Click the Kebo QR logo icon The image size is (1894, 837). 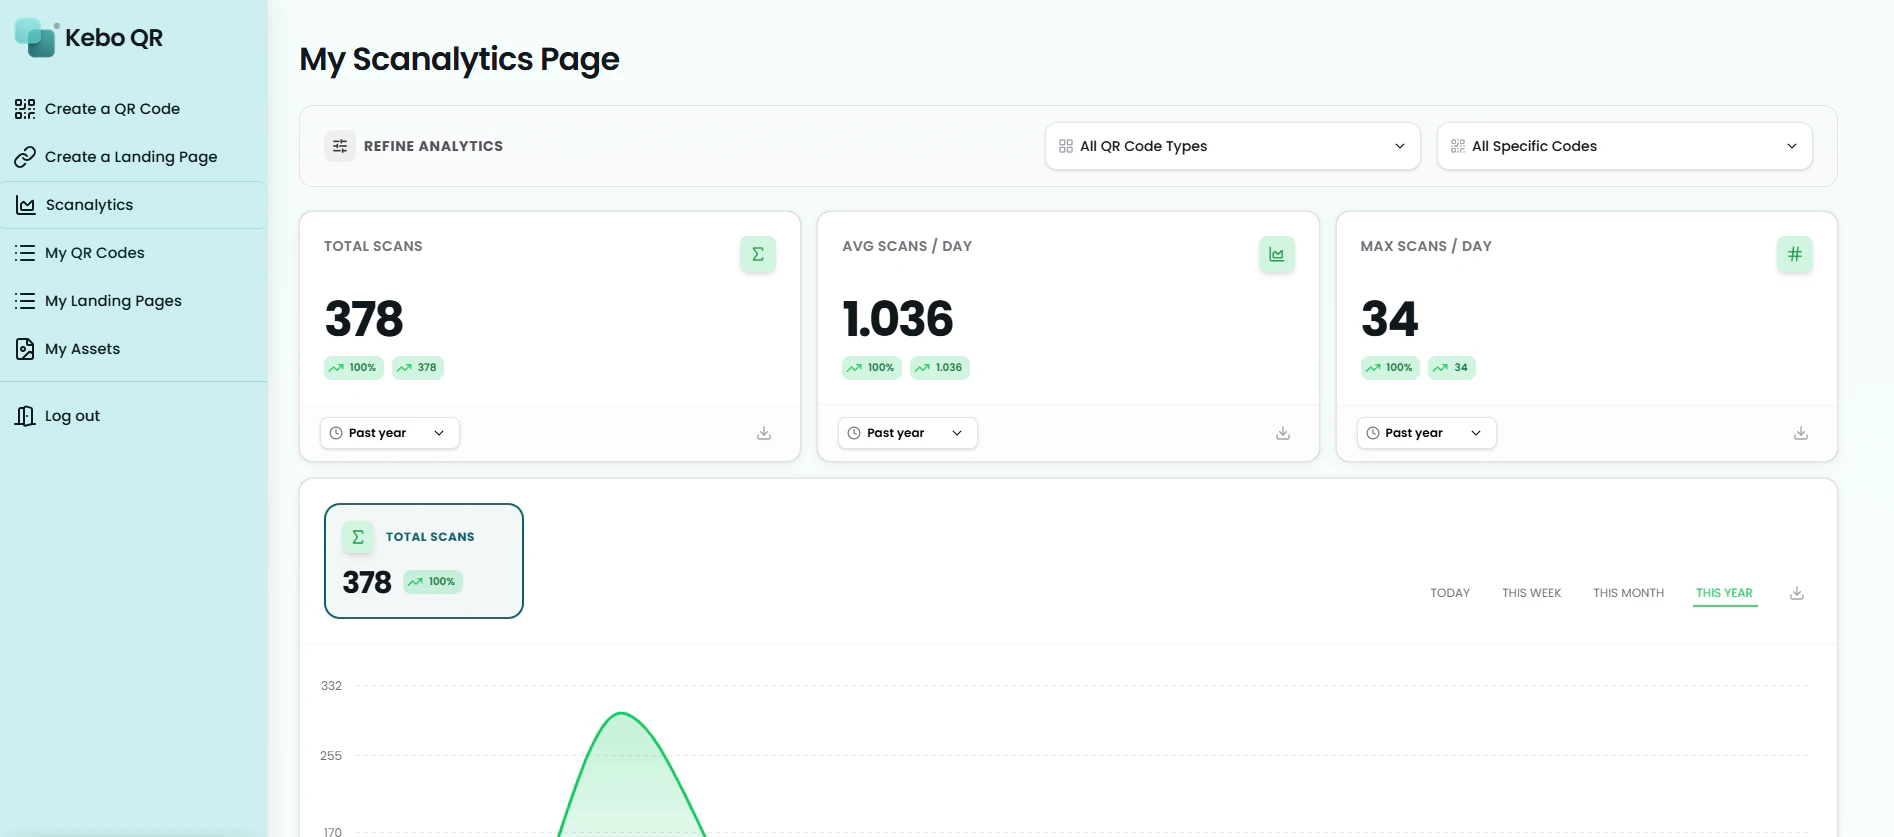(x=37, y=37)
